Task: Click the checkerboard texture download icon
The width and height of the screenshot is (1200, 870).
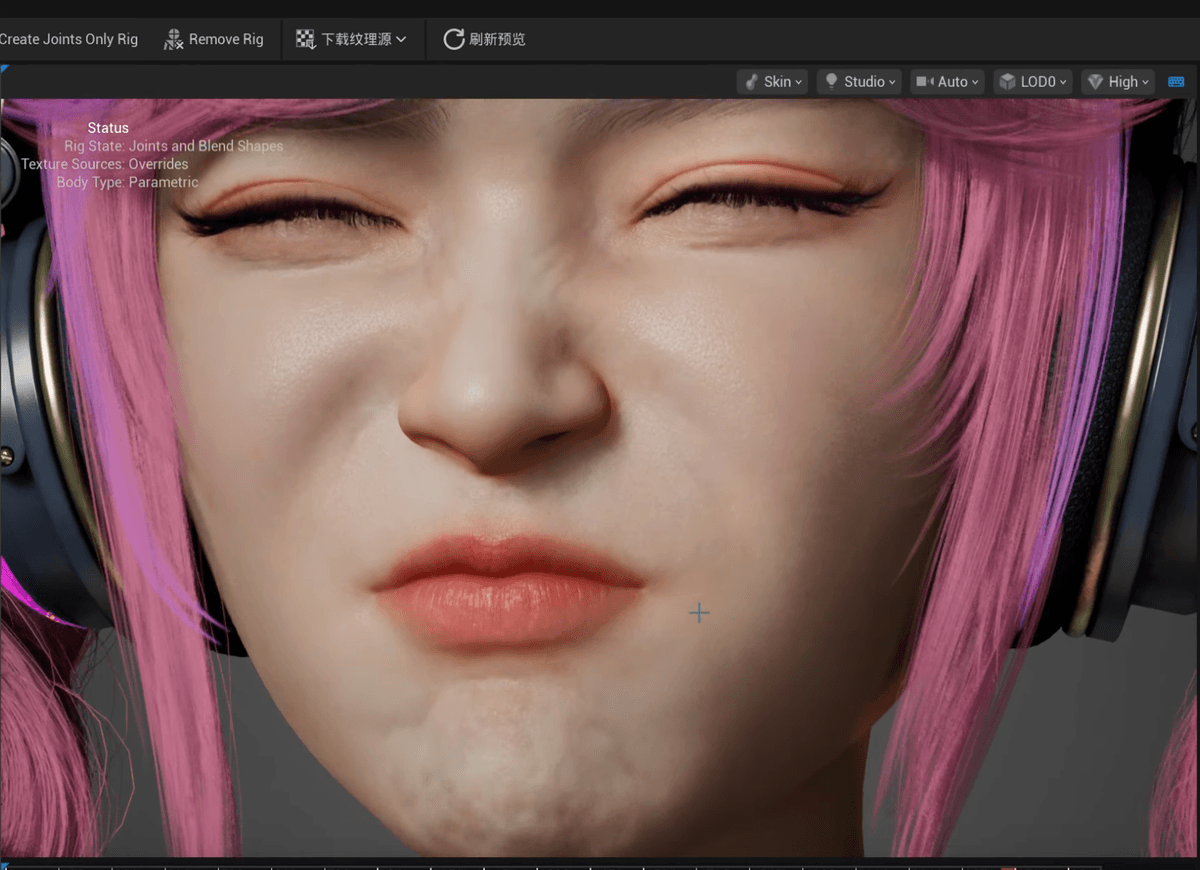Action: pyautogui.click(x=305, y=39)
